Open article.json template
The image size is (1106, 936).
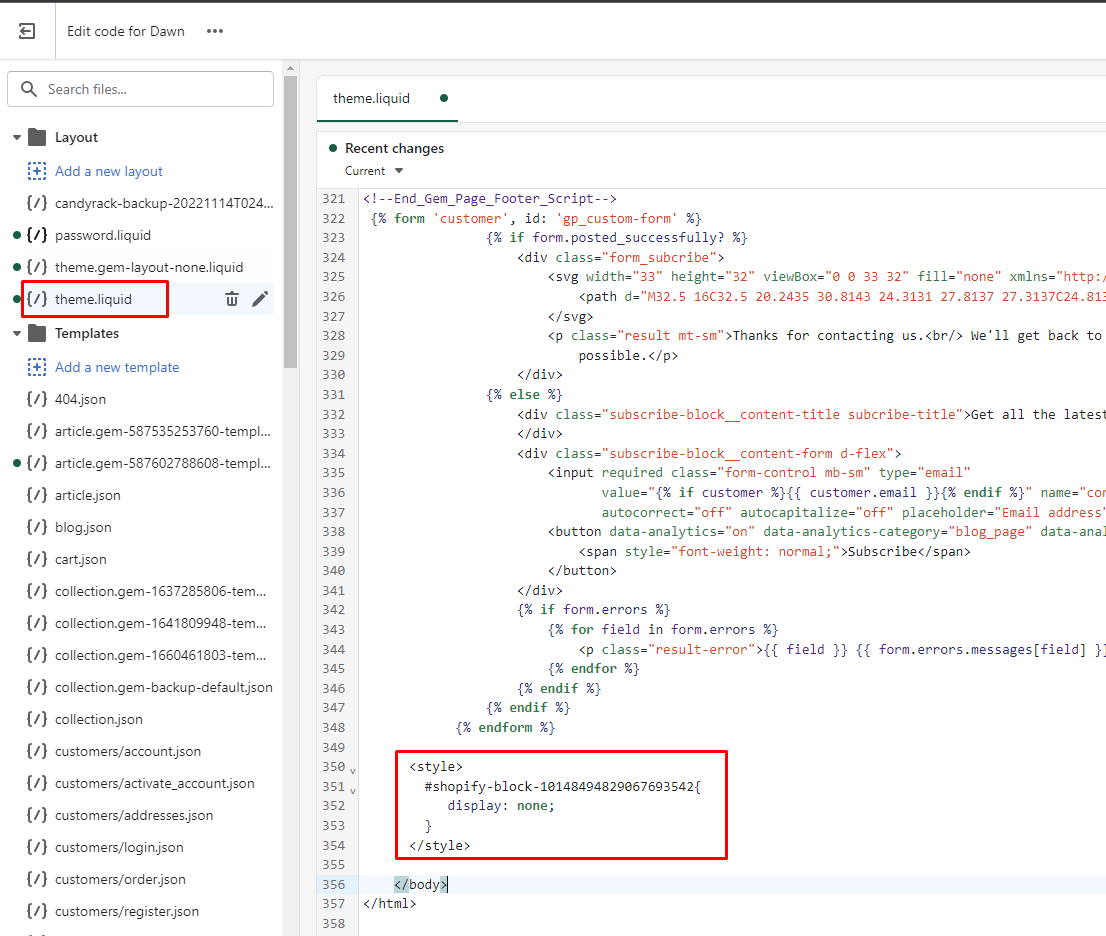click(x=87, y=495)
